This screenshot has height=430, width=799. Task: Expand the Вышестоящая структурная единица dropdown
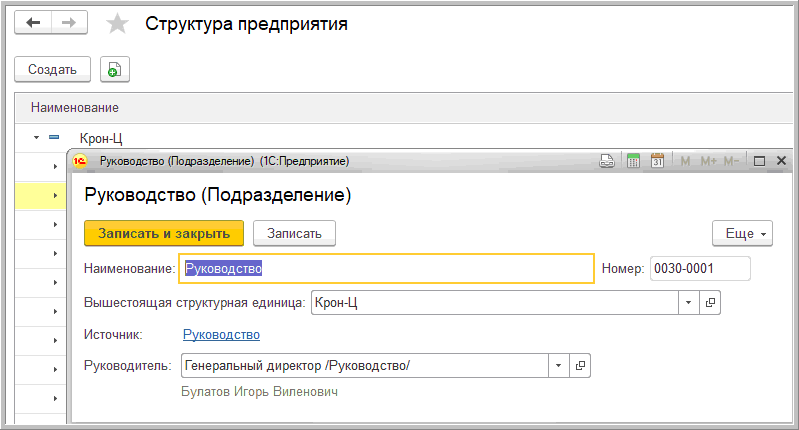click(688, 301)
